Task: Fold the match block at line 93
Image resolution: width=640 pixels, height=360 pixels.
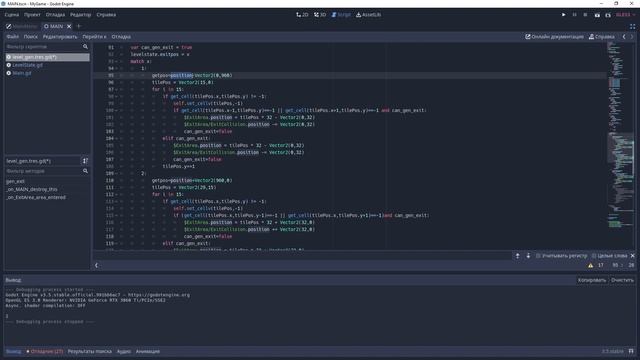Action: point(117,62)
